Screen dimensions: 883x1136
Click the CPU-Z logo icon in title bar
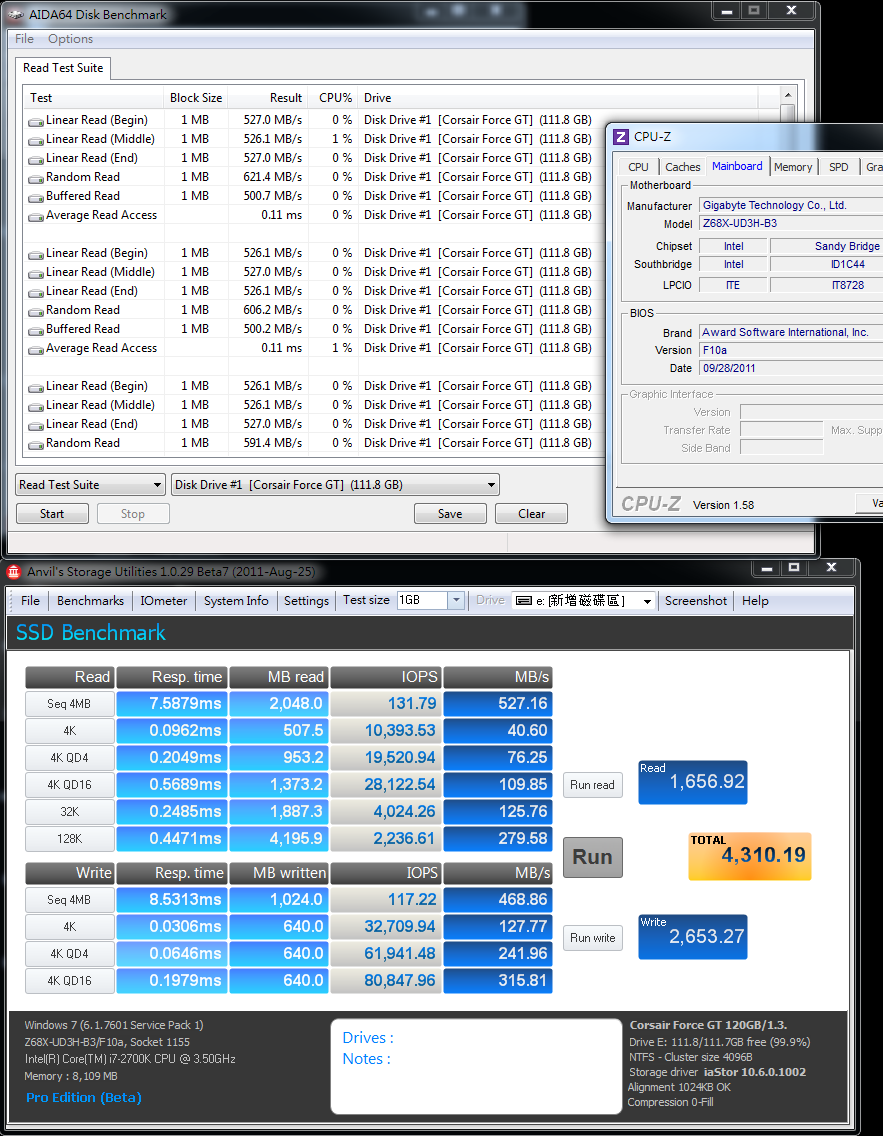pyautogui.click(x=621, y=136)
